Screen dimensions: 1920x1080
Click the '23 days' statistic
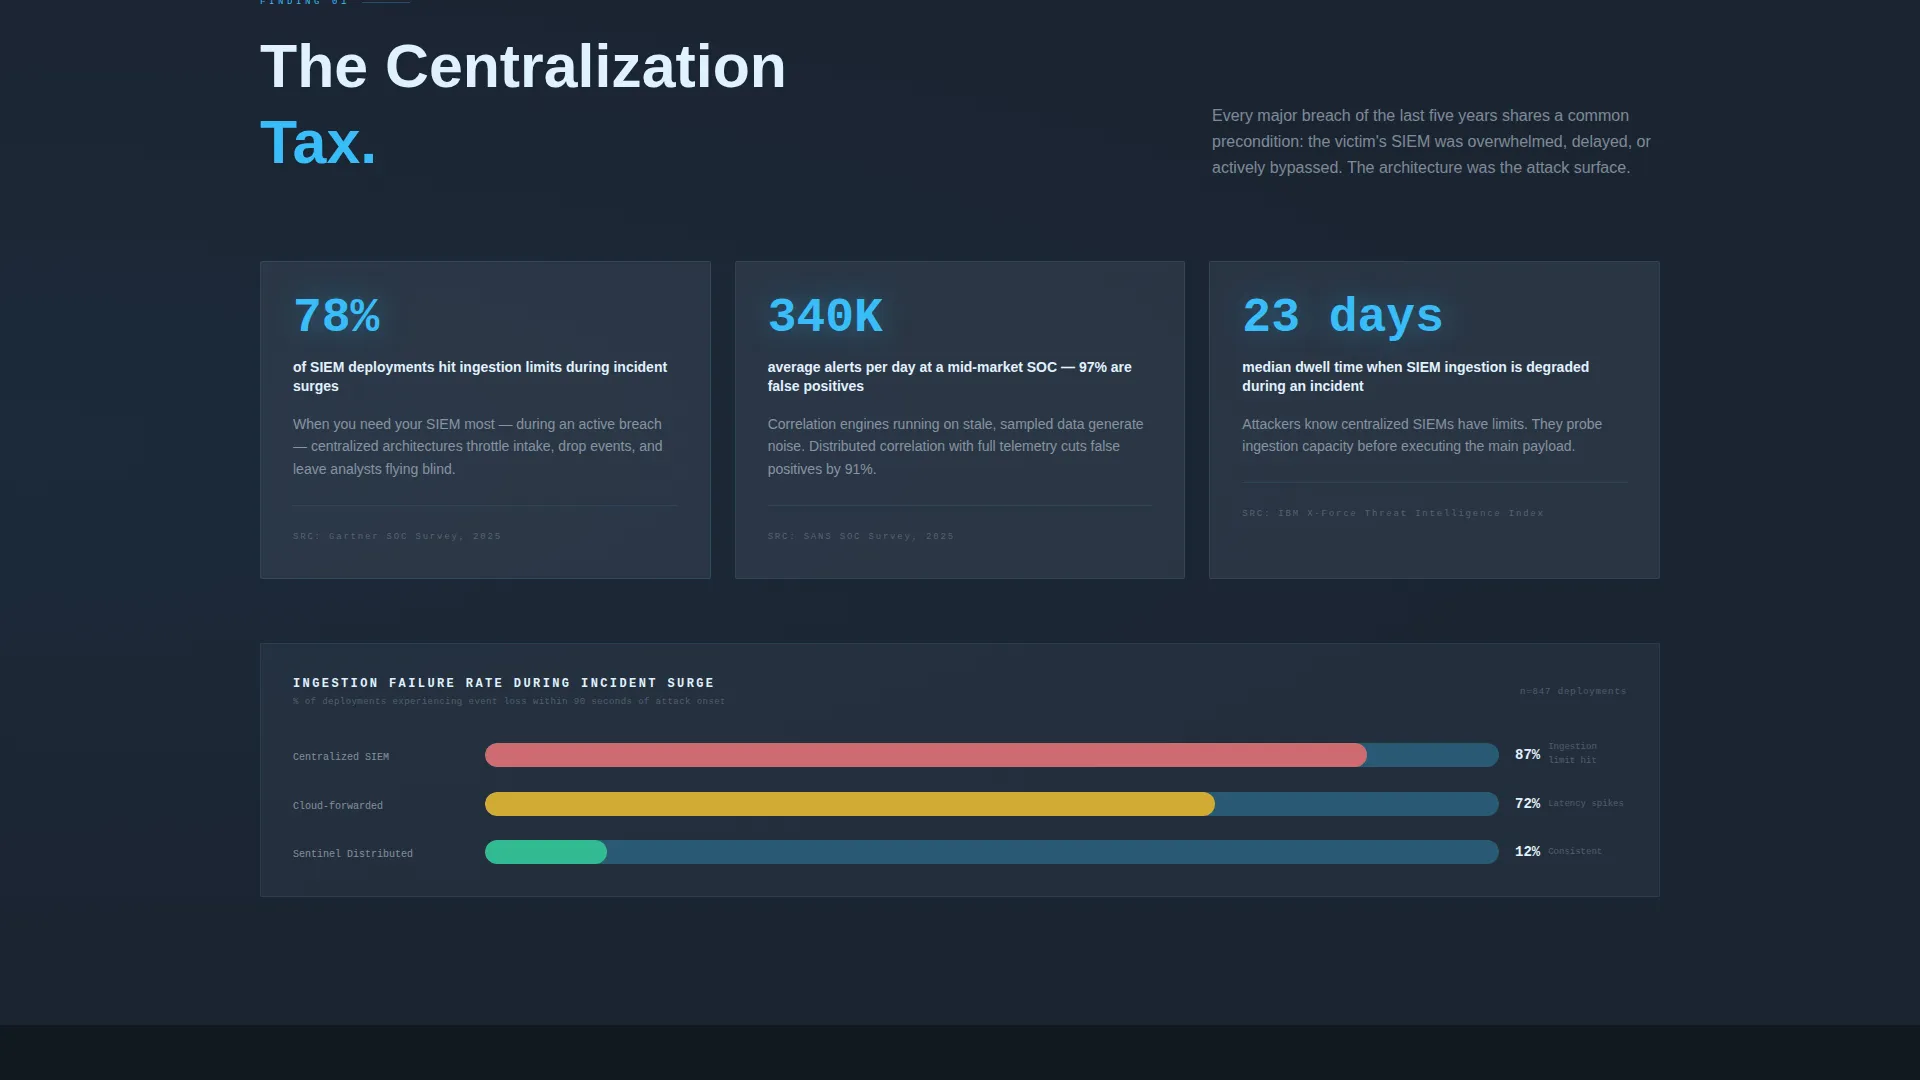[1342, 316]
